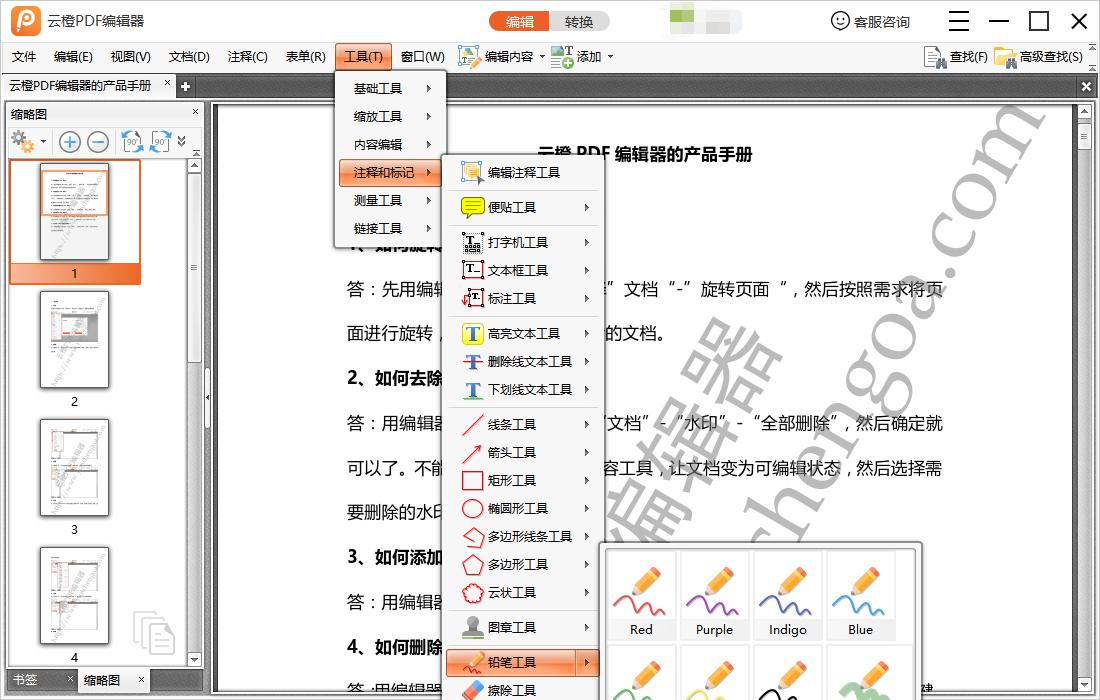The height and width of the screenshot is (700, 1100).
Task: Select the 标注工具 callout tool
Action: pos(523,299)
